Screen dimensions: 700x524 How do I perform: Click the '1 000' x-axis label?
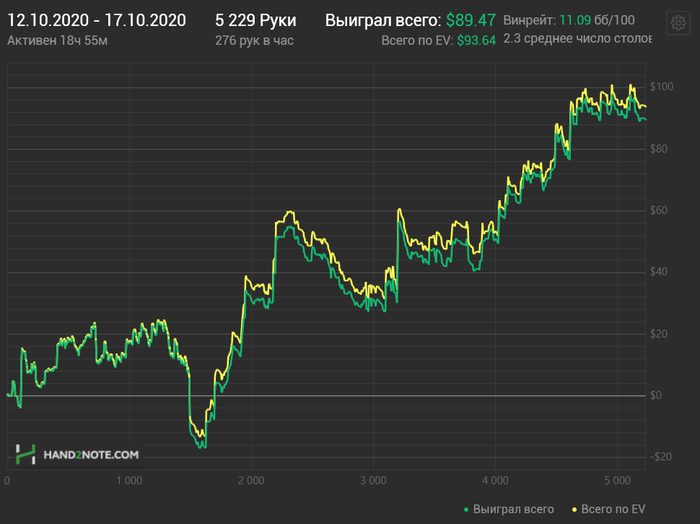(129, 481)
